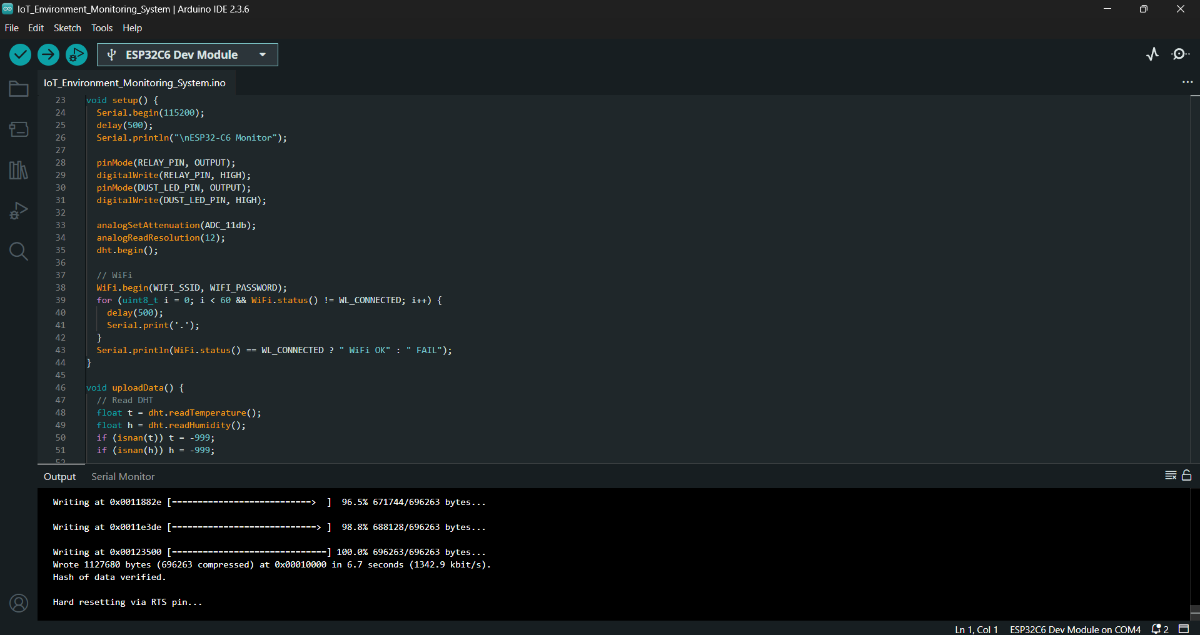1200x635 pixels.
Task: Start debugging from the toolbar icon
Action: (77, 54)
